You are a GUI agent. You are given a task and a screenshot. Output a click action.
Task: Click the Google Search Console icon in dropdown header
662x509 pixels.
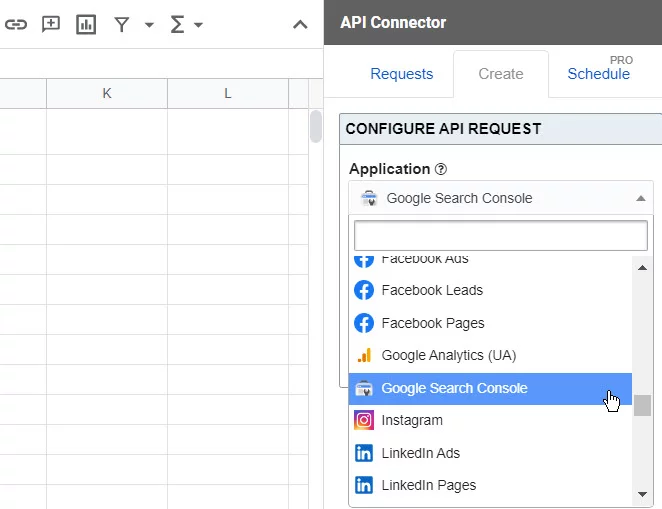pyautogui.click(x=369, y=198)
